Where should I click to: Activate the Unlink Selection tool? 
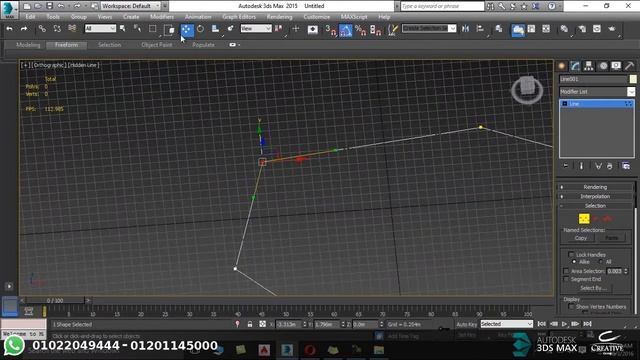[x=57, y=29]
